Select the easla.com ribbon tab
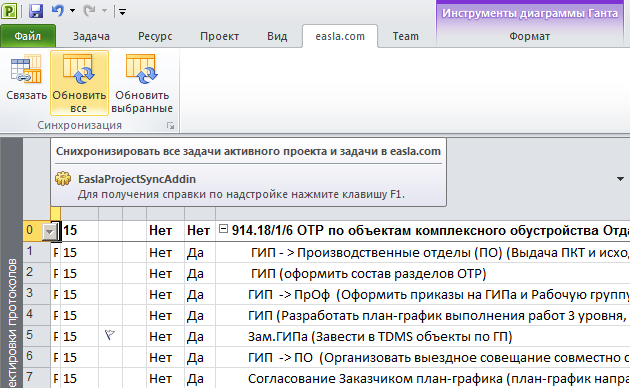The image size is (630, 388). 340,36
